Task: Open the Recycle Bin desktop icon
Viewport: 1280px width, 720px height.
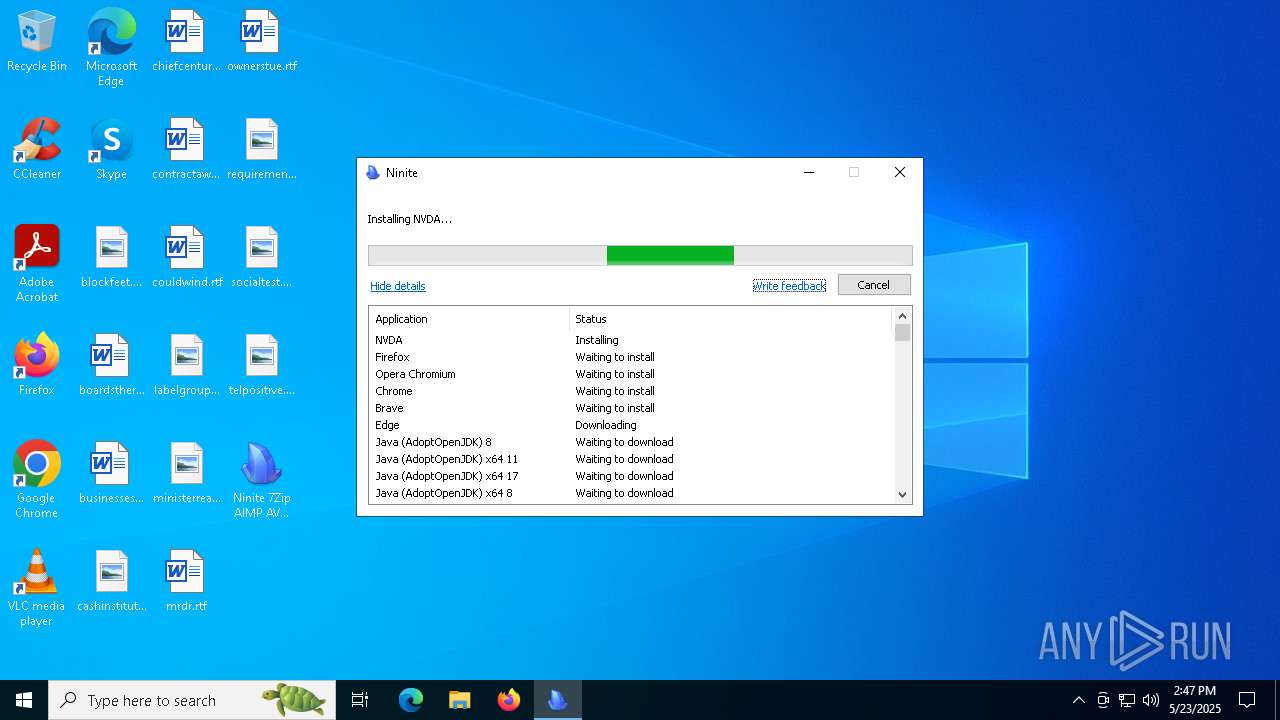Action: click(x=37, y=42)
